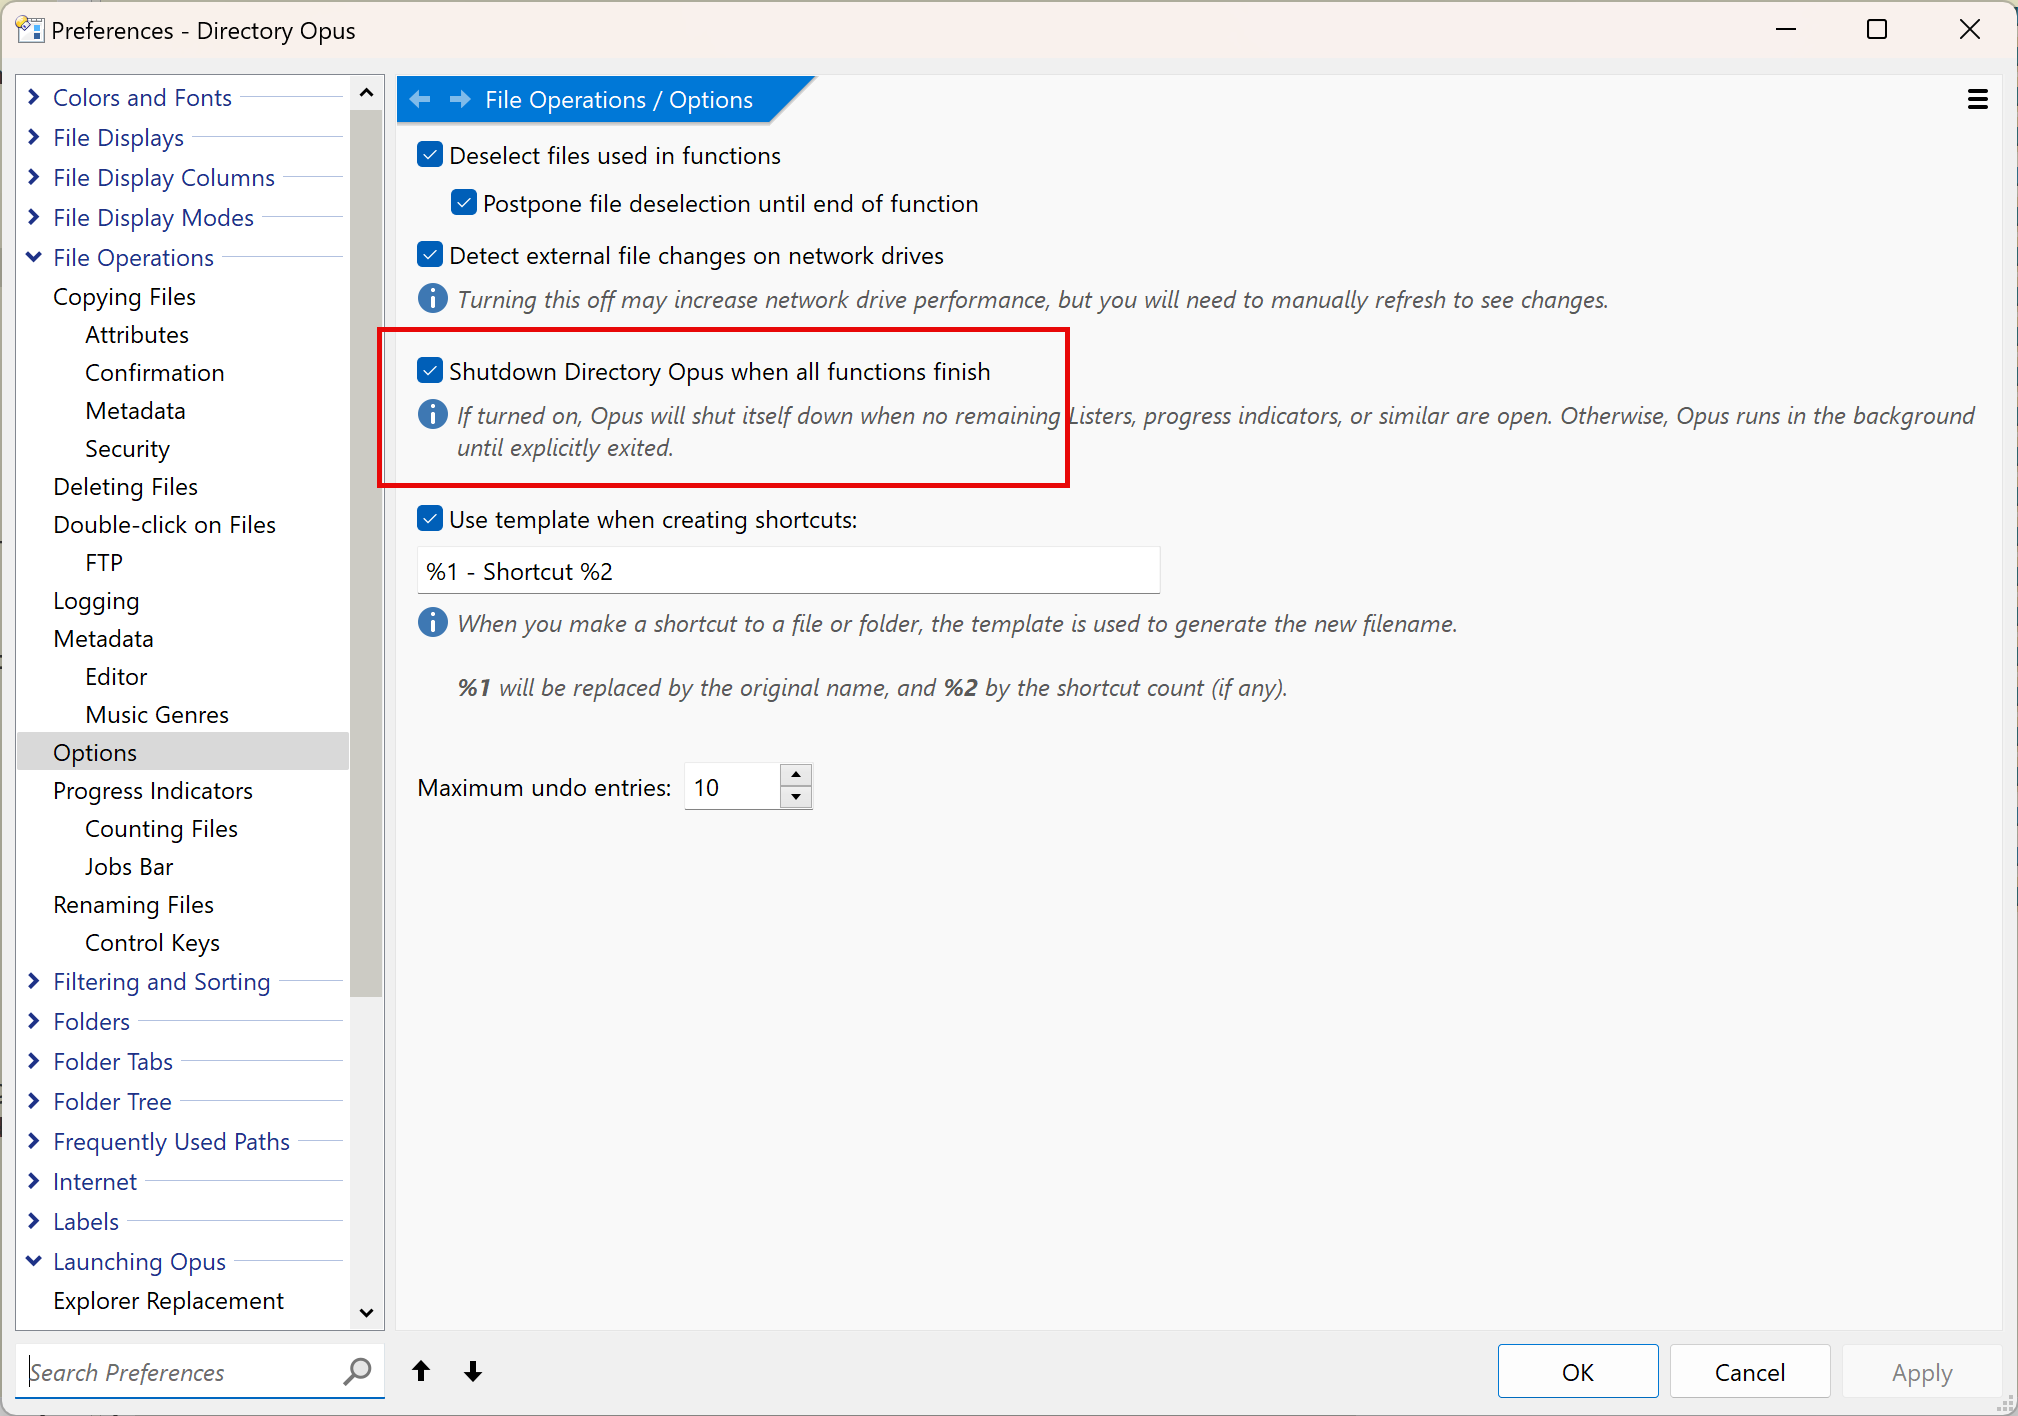Expand File Display Modes category
Image resolution: width=2018 pixels, height=1416 pixels.
point(34,217)
